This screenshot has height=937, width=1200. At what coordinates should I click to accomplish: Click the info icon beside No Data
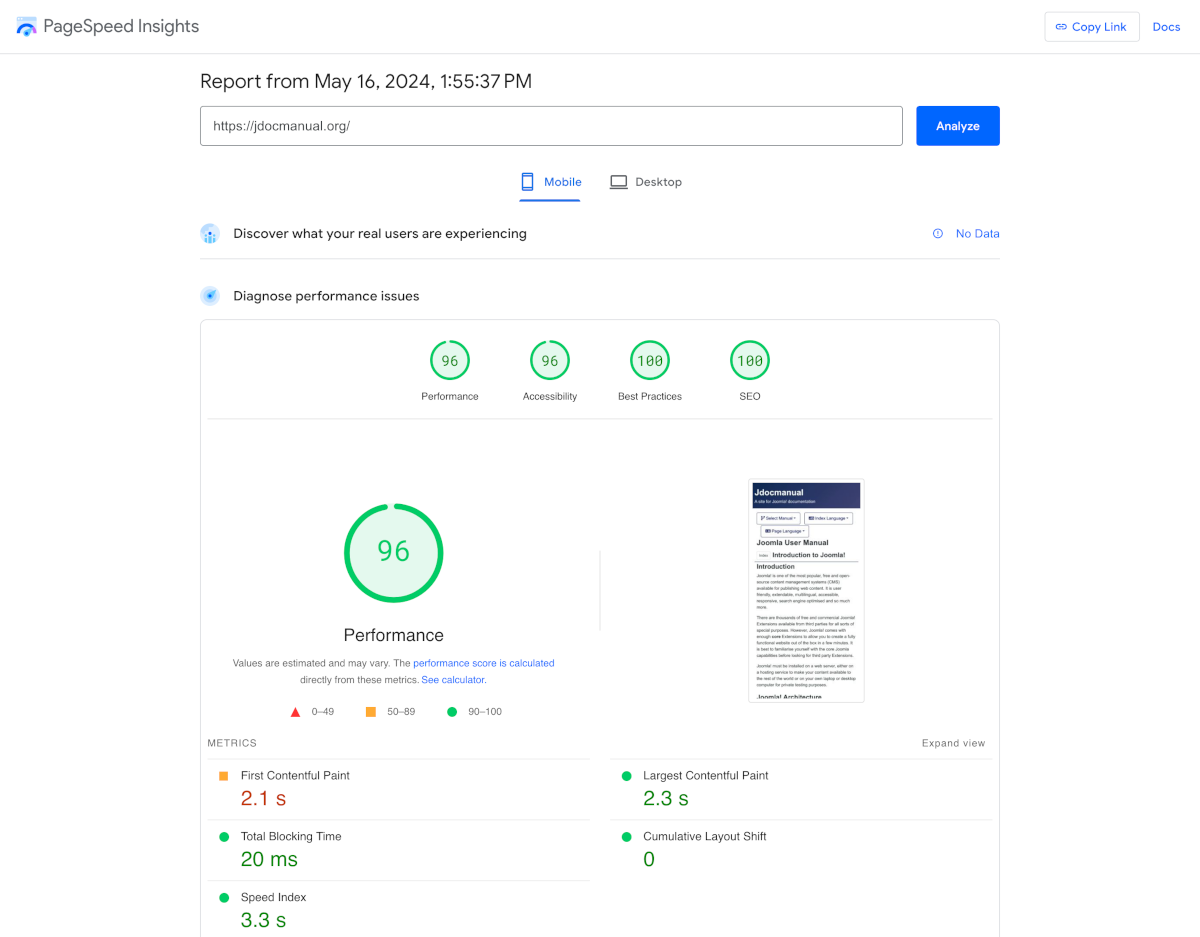click(936, 233)
